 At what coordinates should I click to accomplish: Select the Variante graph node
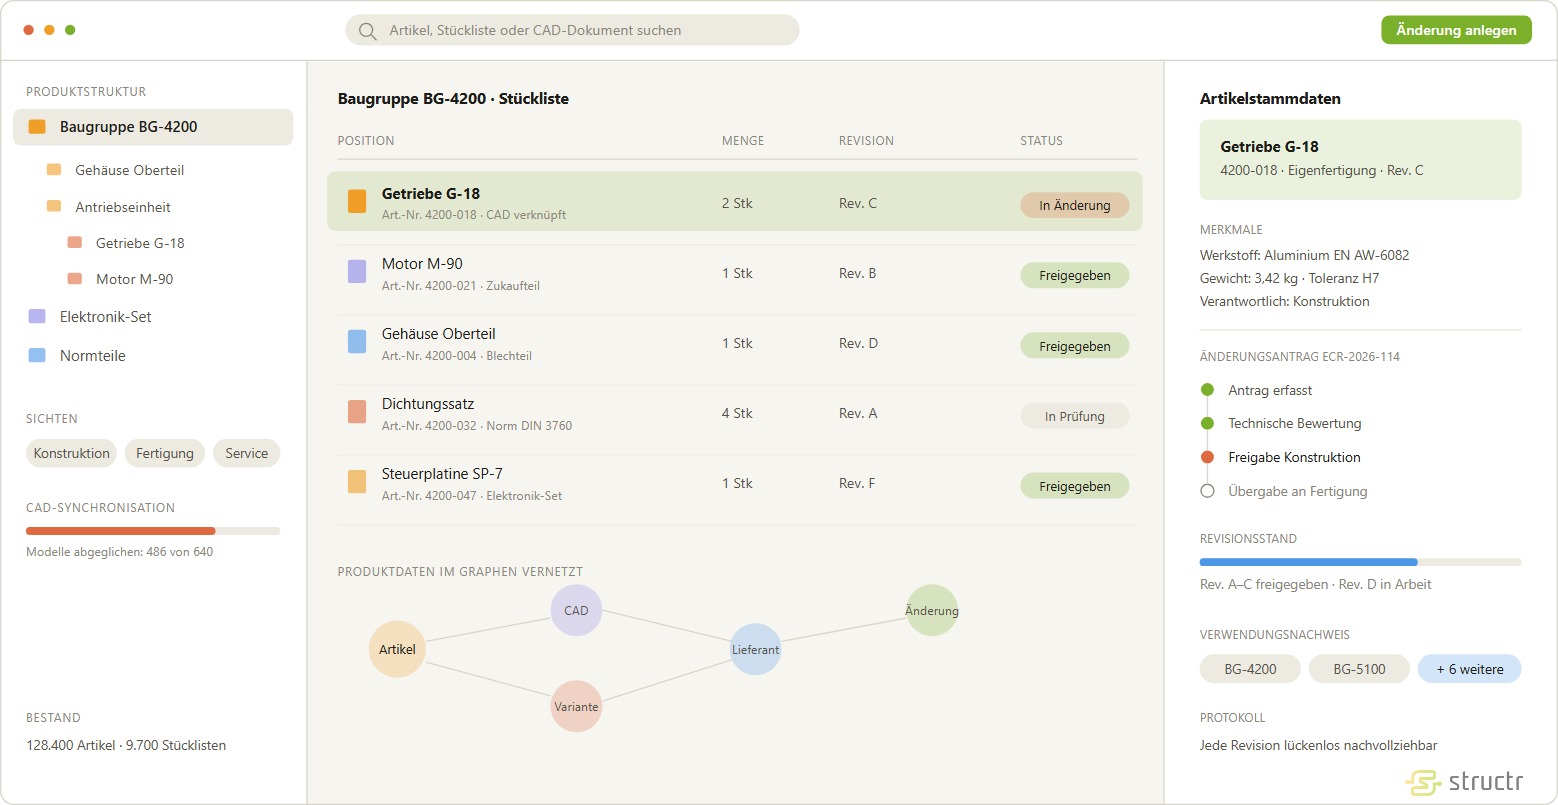click(x=576, y=706)
